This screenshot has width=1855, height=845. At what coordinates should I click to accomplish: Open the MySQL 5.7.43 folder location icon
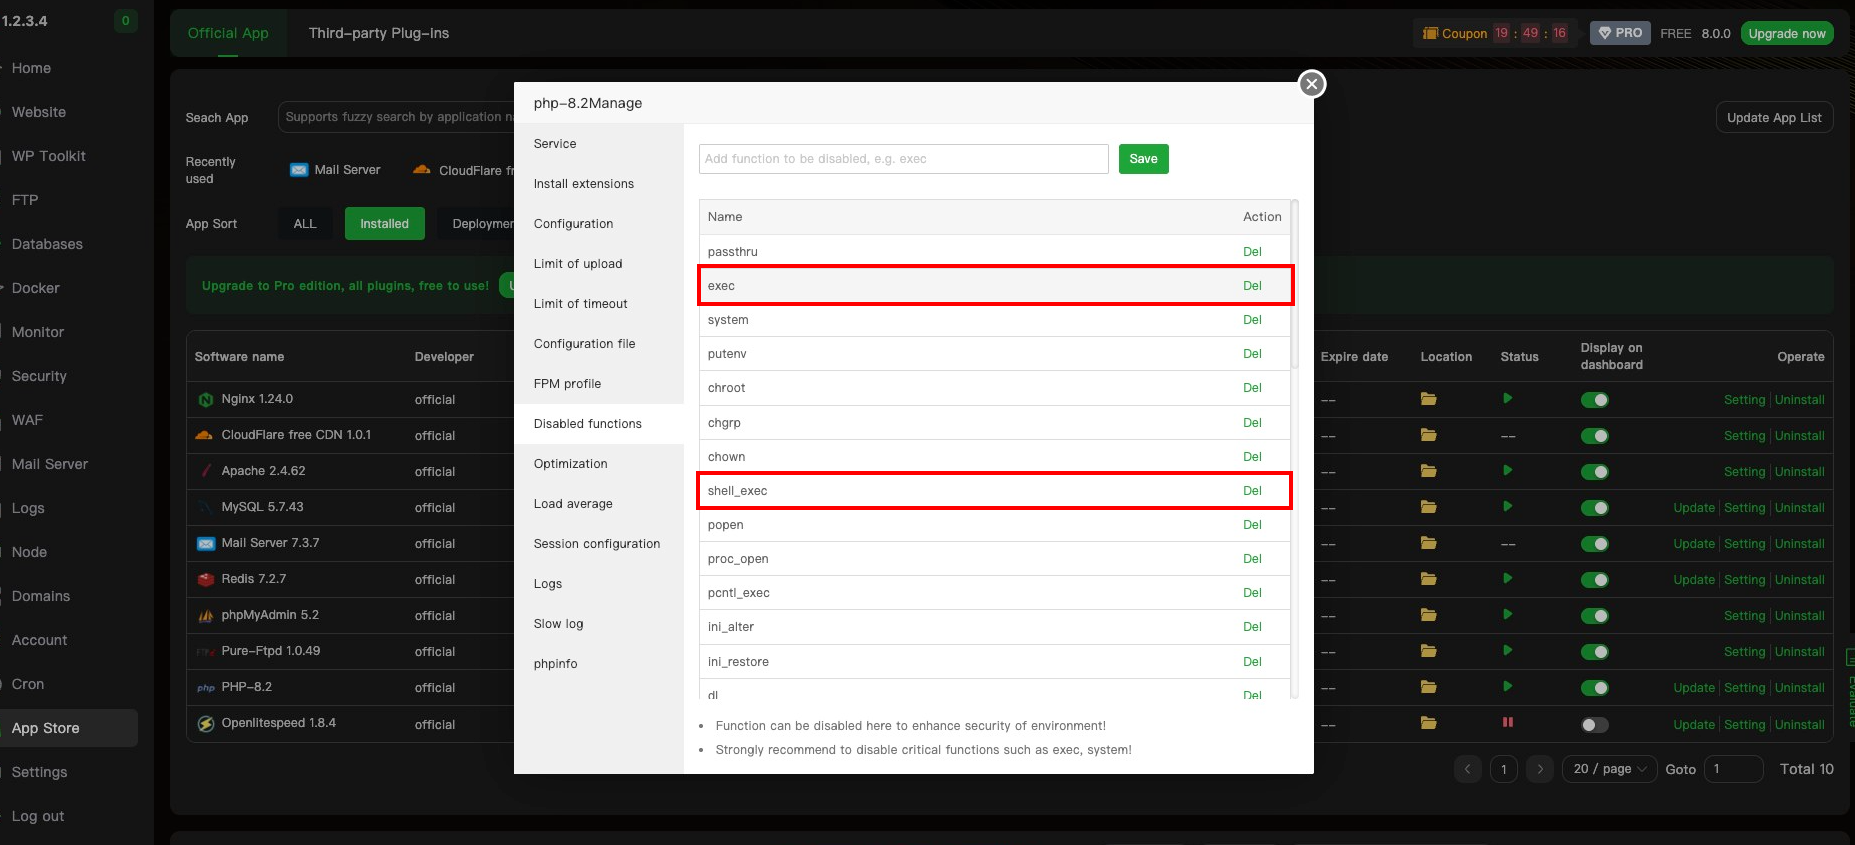[x=1428, y=507]
